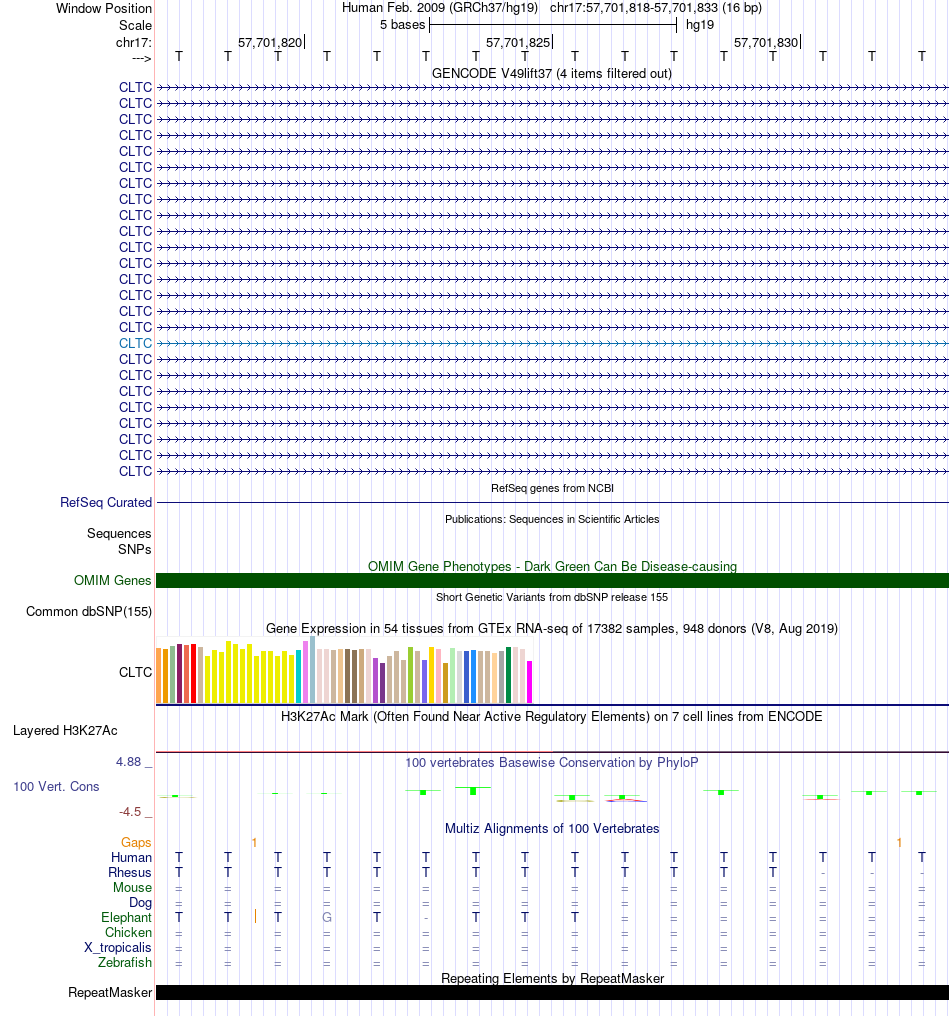The height and width of the screenshot is (1016, 950).
Task: Click the magenta last bar in GTEx chart
Action: click(529, 682)
